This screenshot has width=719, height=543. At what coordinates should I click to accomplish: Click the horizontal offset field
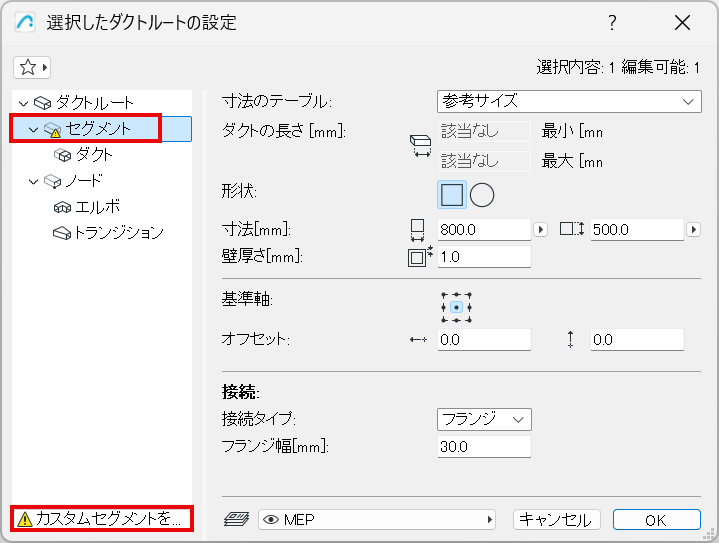[484, 339]
